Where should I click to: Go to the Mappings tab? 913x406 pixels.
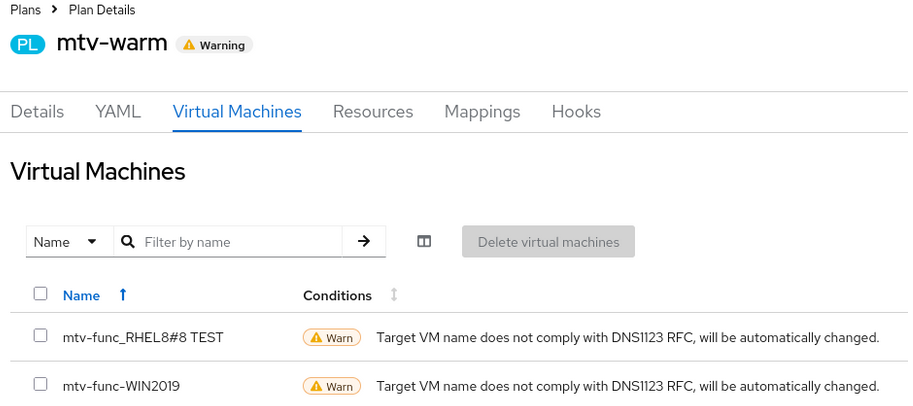point(482,111)
